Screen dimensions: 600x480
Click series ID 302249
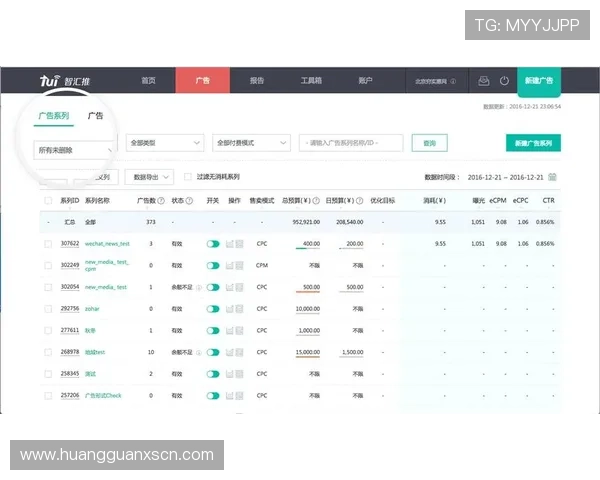pyautogui.click(x=70, y=265)
